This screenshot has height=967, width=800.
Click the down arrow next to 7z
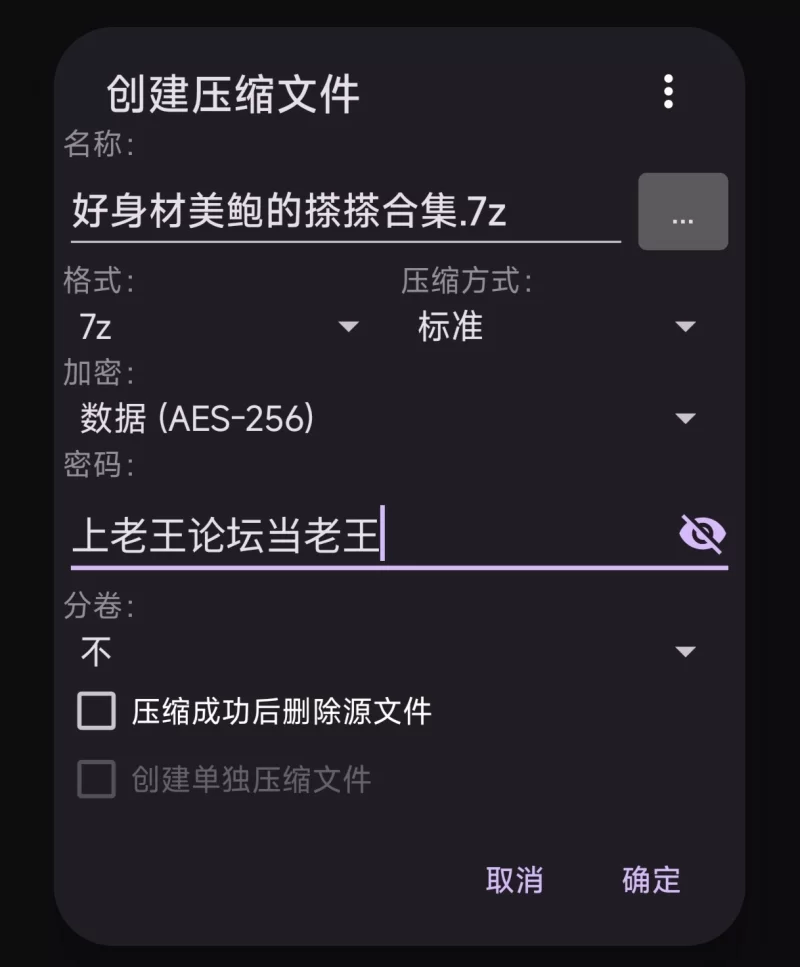[348, 327]
